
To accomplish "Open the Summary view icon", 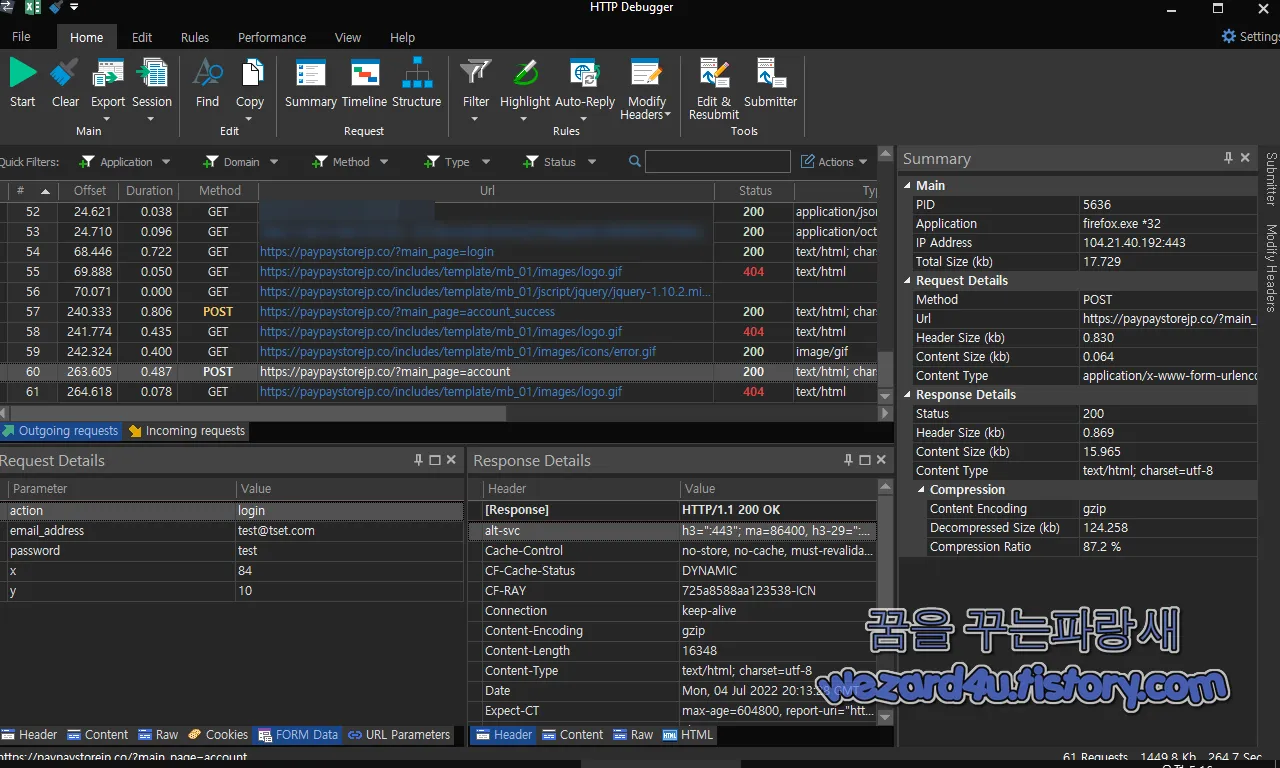I will pyautogui.click(x=311, y=73).
